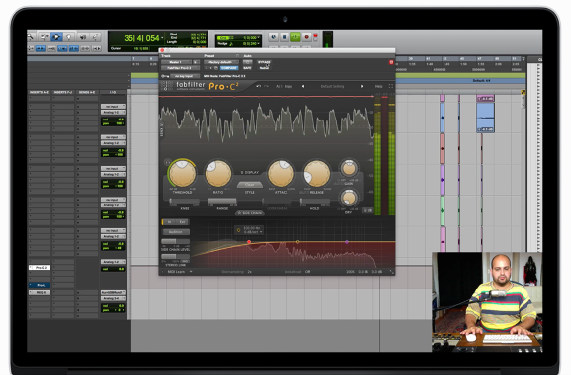Image resolution: width=571 pixels, height=375 pixels.
Task: Click the red side-chain filter node
Action: coord(249,241)
